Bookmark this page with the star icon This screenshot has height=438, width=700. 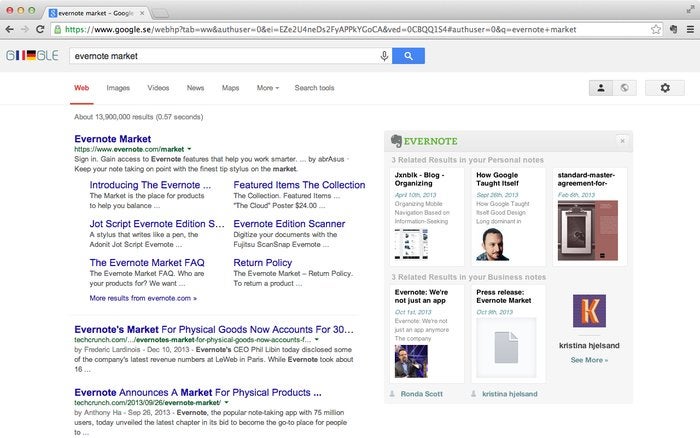click(x=655, y=29)
